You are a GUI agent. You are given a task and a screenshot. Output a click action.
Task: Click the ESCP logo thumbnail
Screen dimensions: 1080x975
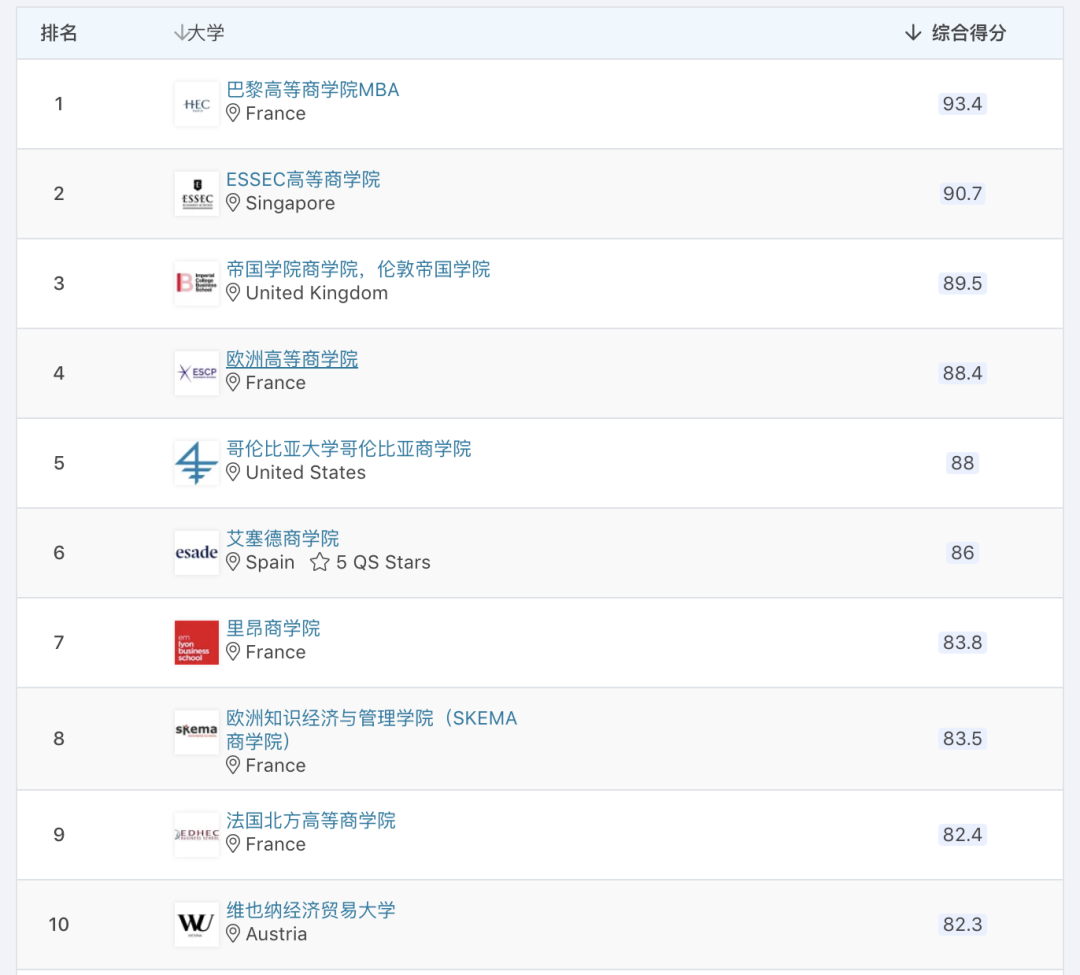[x=196, y=373]
